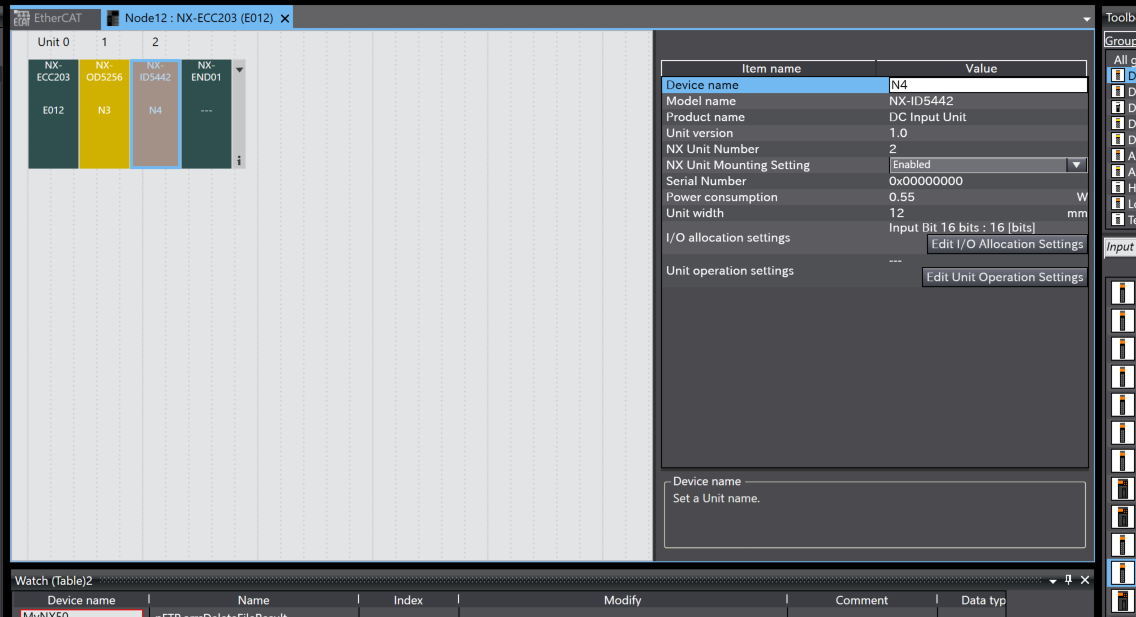The width and height of the screenshot is (1136, 617).
Task: Open the document tab list dropdown arrow
Action: 1086,19
